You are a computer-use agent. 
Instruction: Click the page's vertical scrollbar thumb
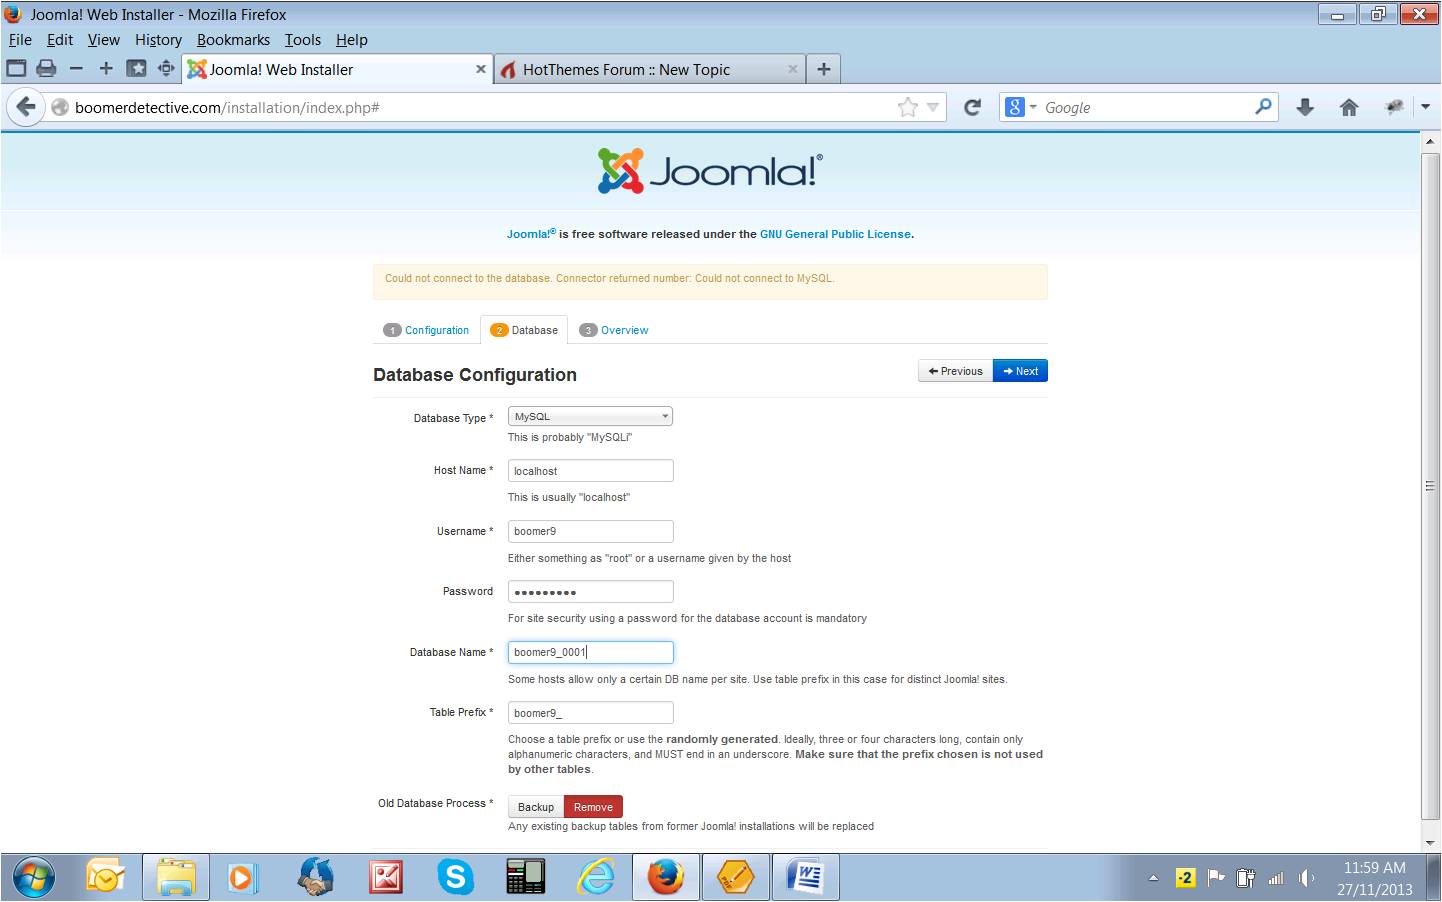(x=1430, y=485)
